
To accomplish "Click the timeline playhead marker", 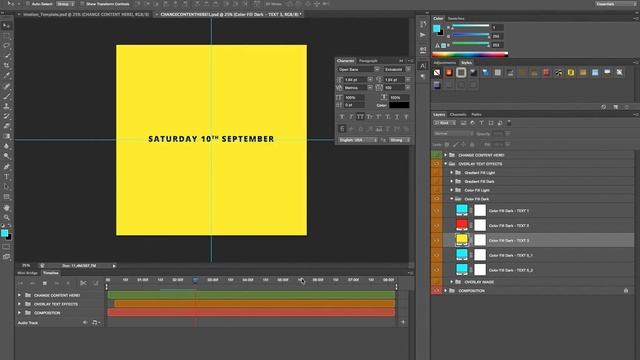I will tap(196, 280).
